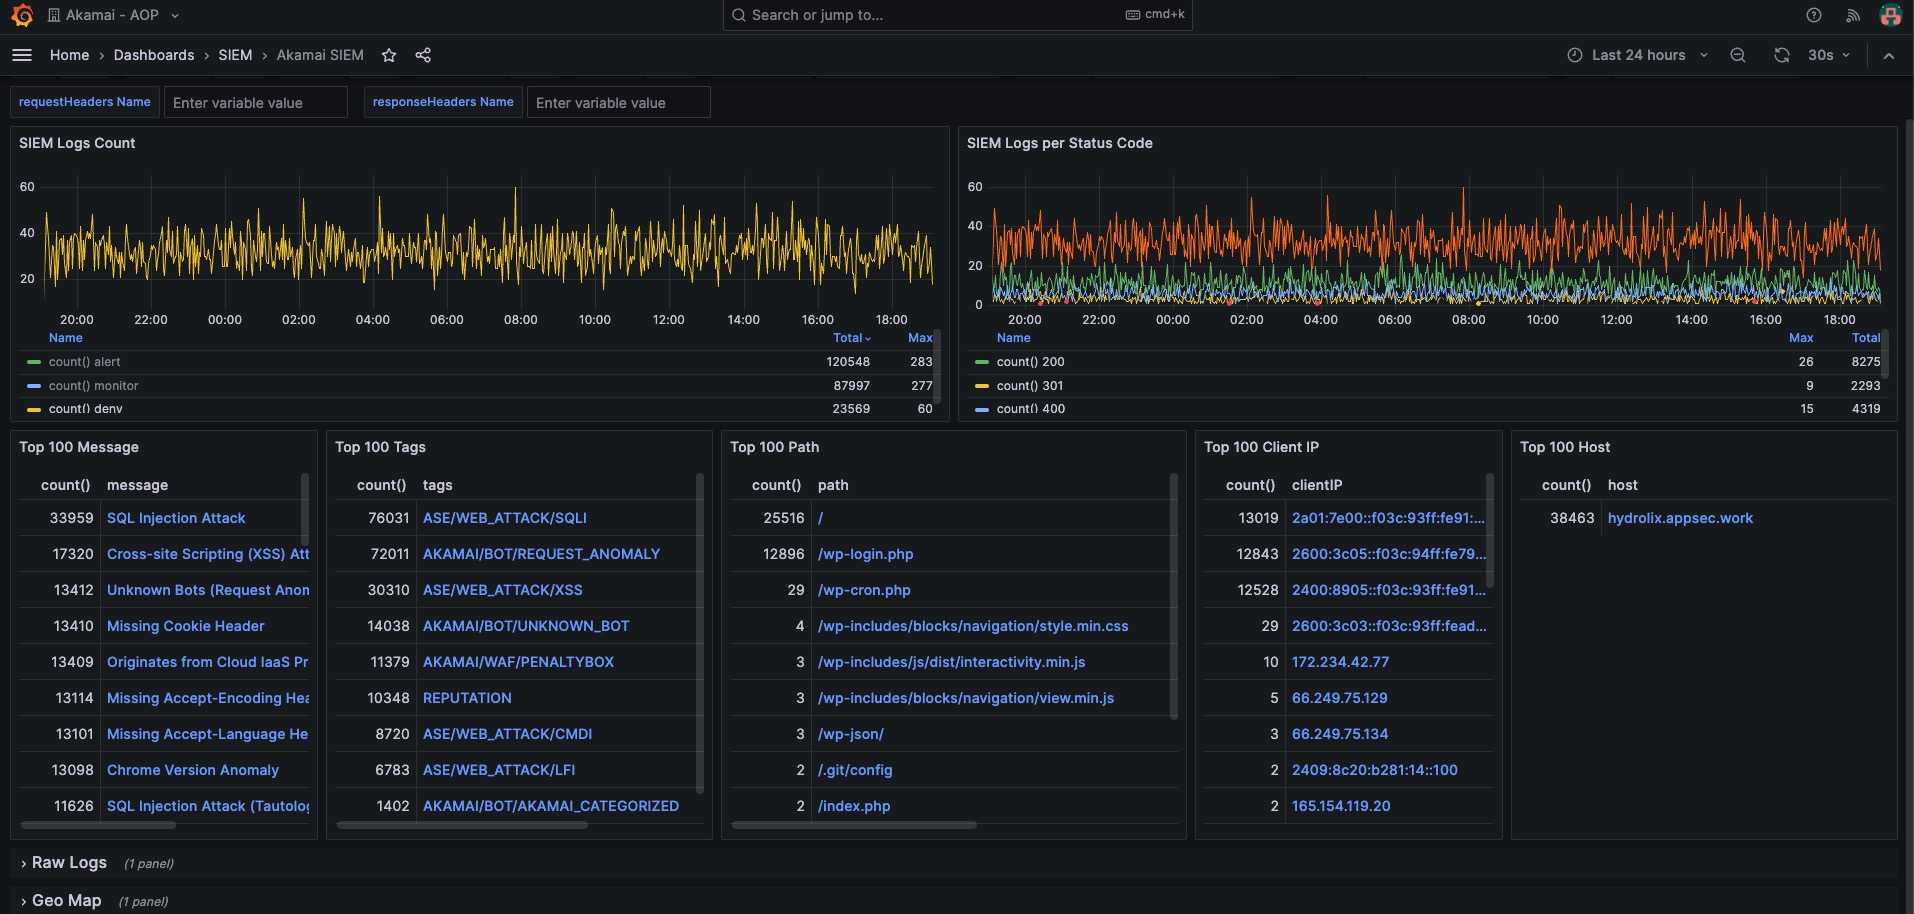Toggle count() 400 series in legend

[1031, 409]
